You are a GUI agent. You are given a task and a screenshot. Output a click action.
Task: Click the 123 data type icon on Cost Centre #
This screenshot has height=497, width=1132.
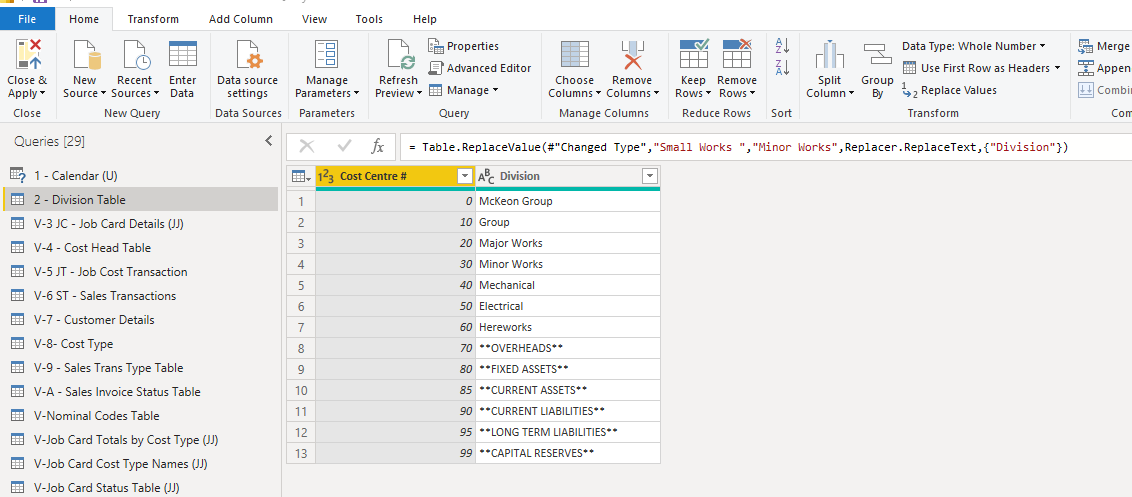[x=326, y=176]
